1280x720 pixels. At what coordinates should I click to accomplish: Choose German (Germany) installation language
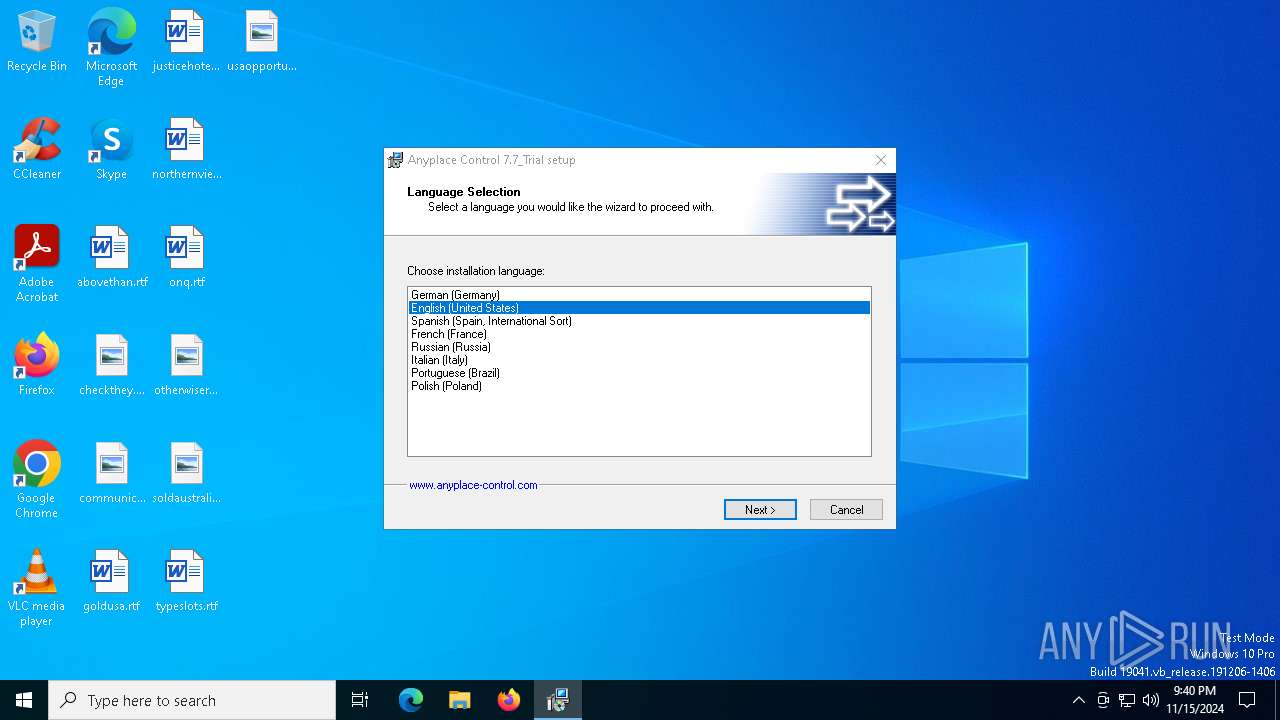[639, 295]
